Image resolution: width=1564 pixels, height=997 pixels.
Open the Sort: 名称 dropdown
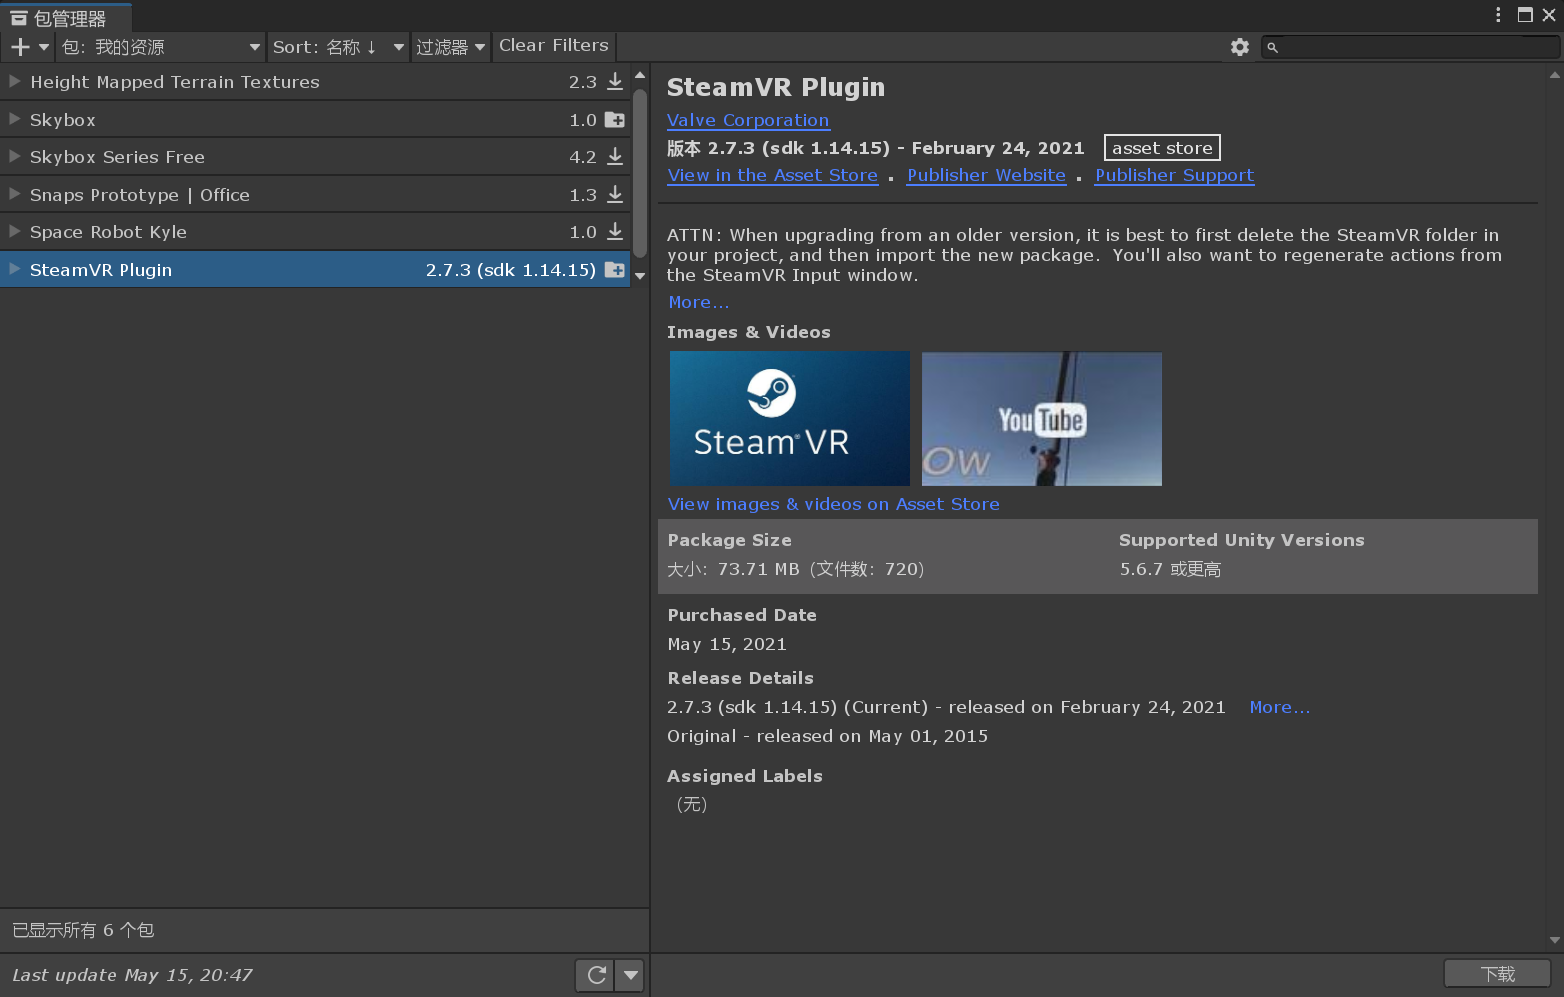[338, 46]
